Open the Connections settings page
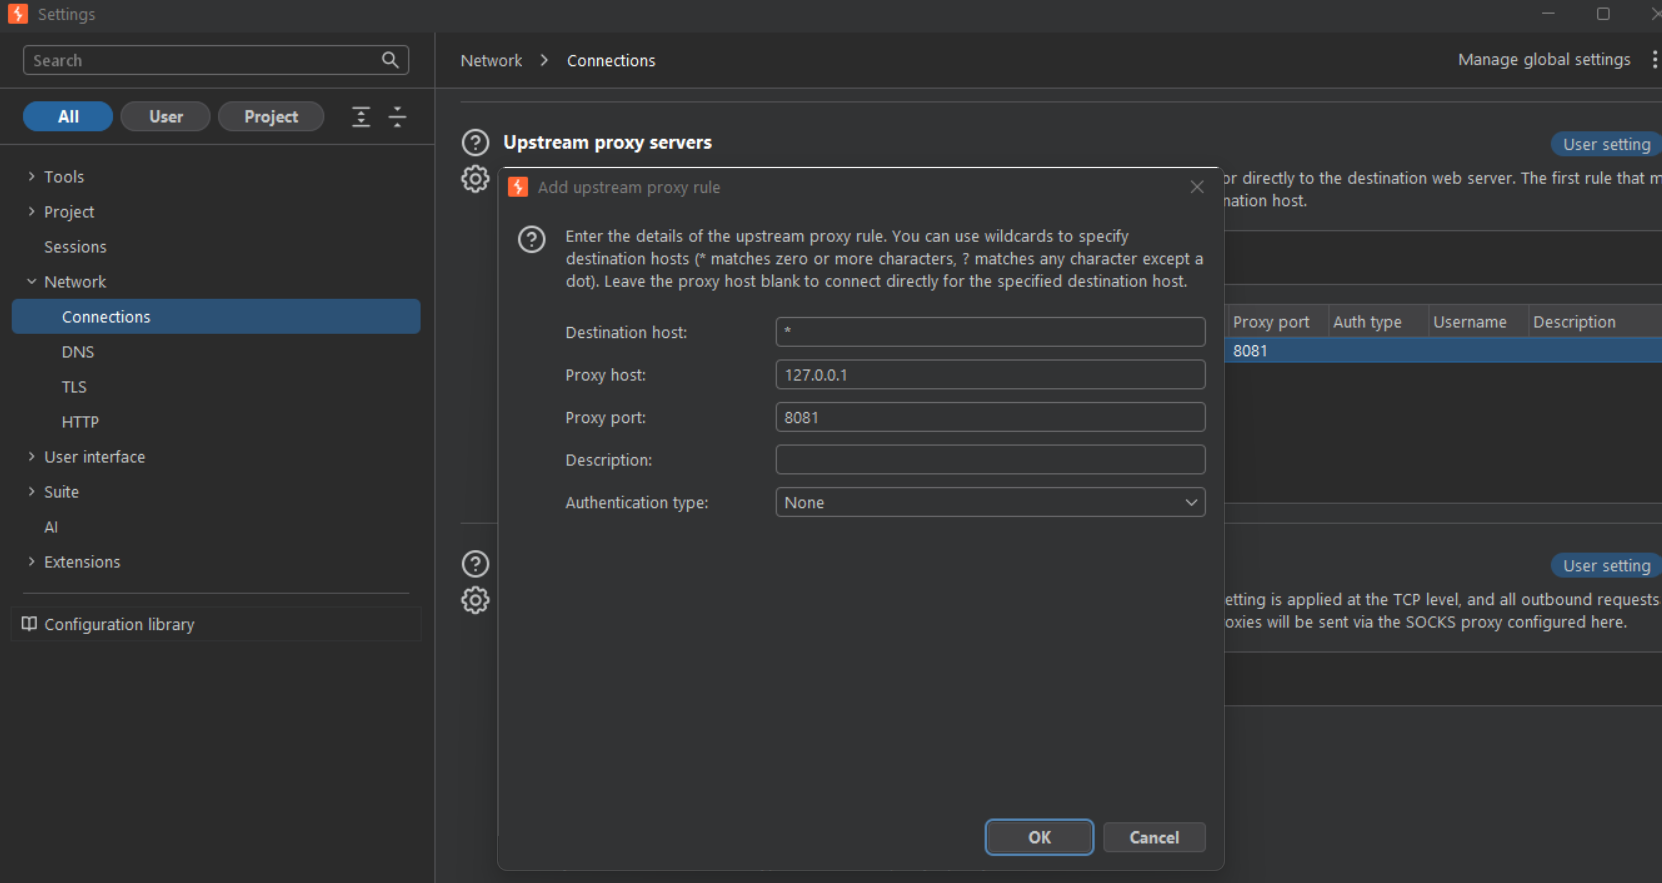 click(216, 317)
